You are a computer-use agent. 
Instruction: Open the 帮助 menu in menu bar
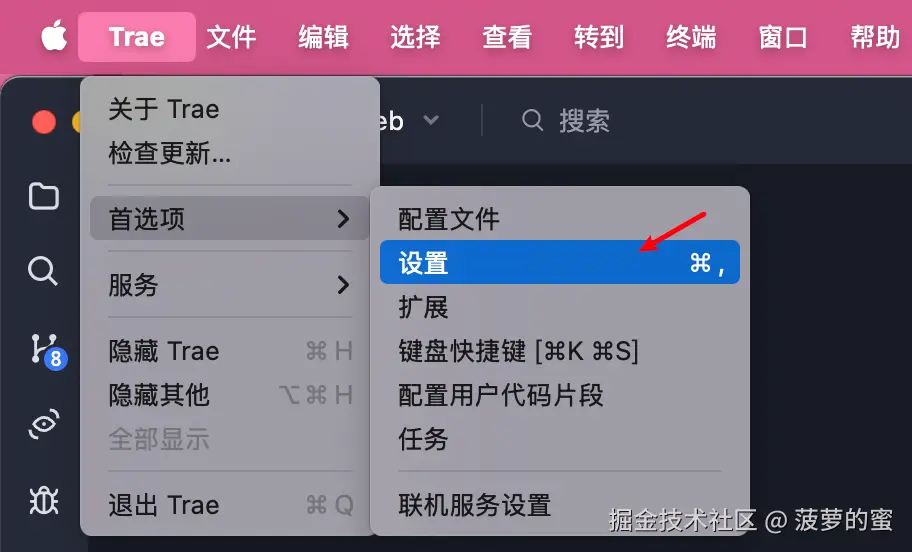tap(875, 37)
